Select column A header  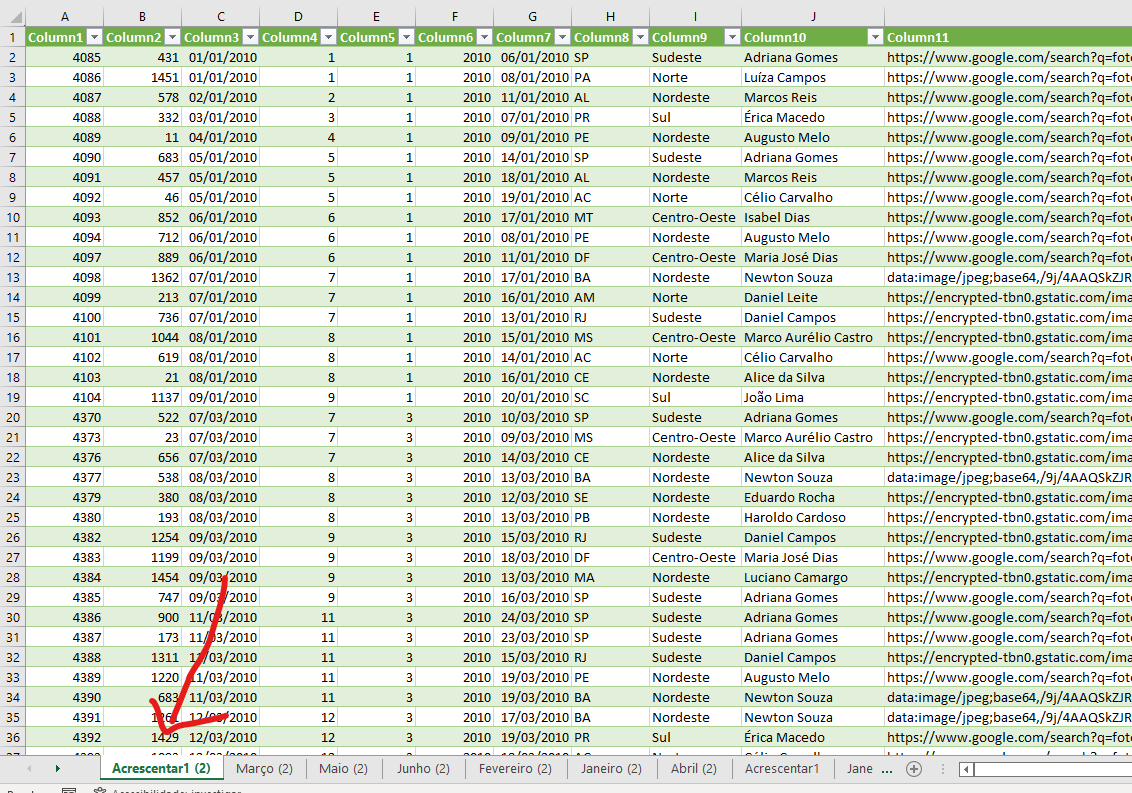coord(64,16)
